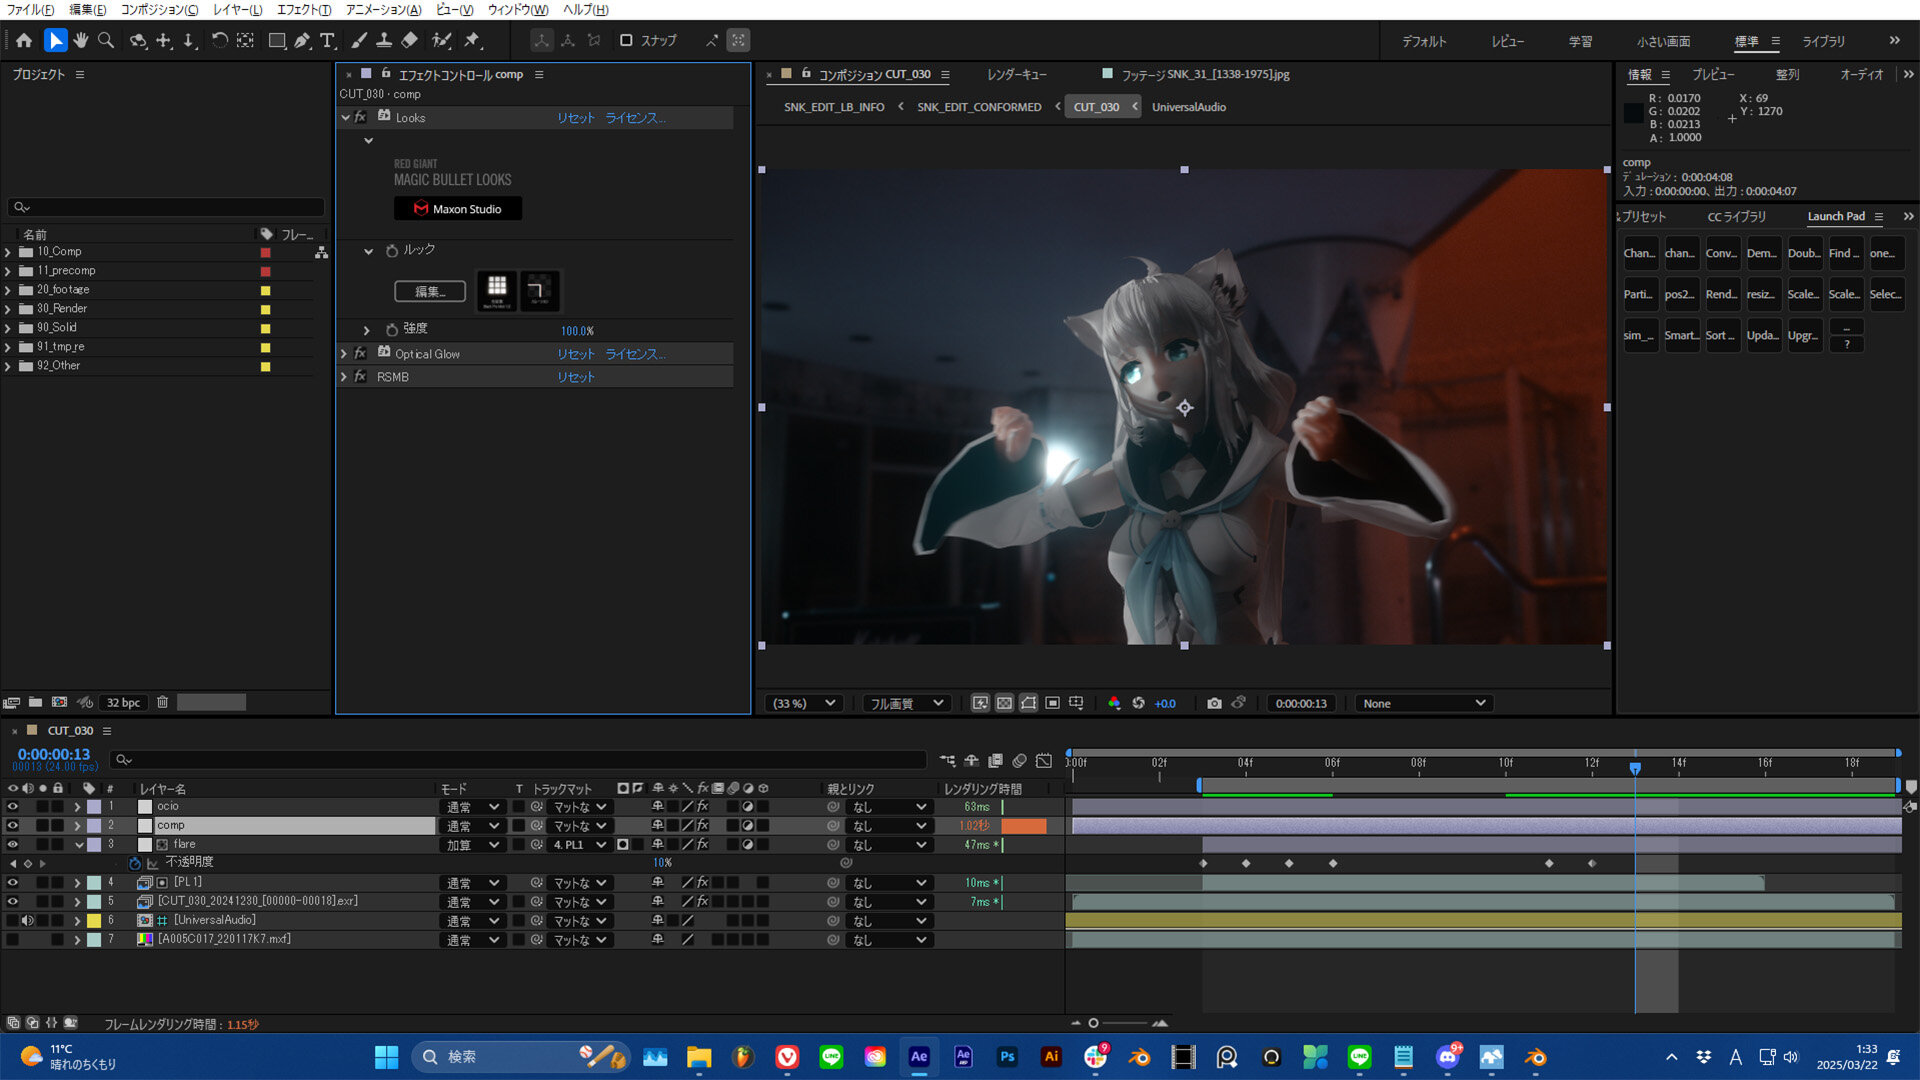Image resolution: width=1920 pixels, height=1080 pixels.
Task: Toggle the Snap checkbox
Action: tap(626, 41)
